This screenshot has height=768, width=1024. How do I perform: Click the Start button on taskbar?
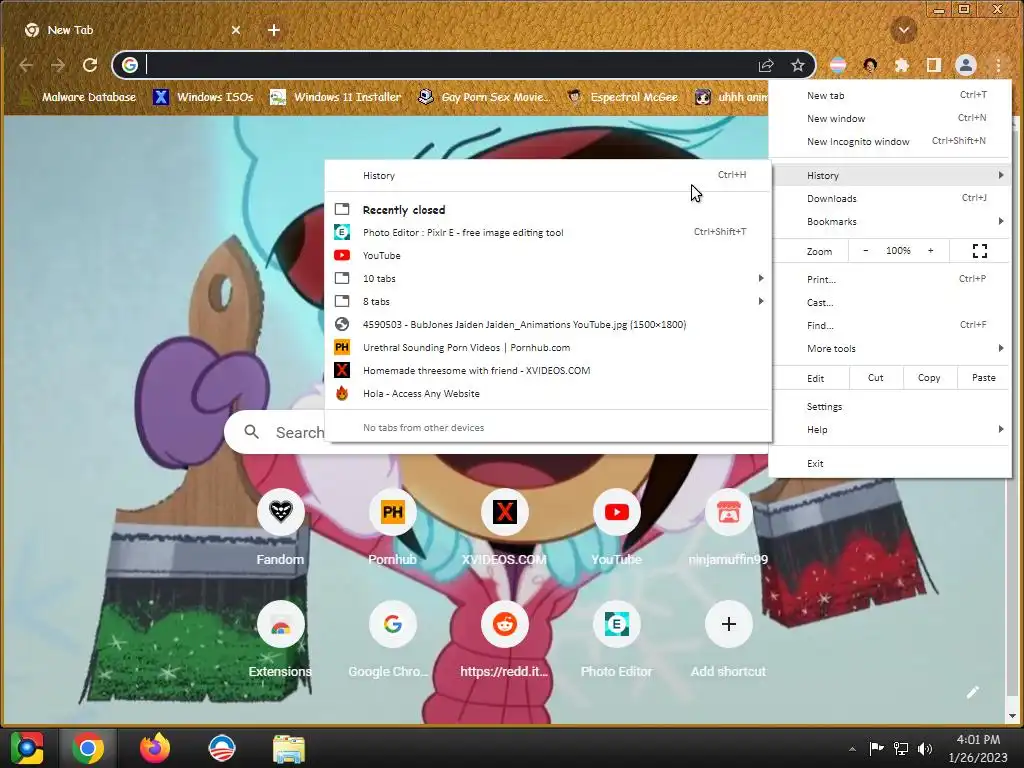pos(26,748)
